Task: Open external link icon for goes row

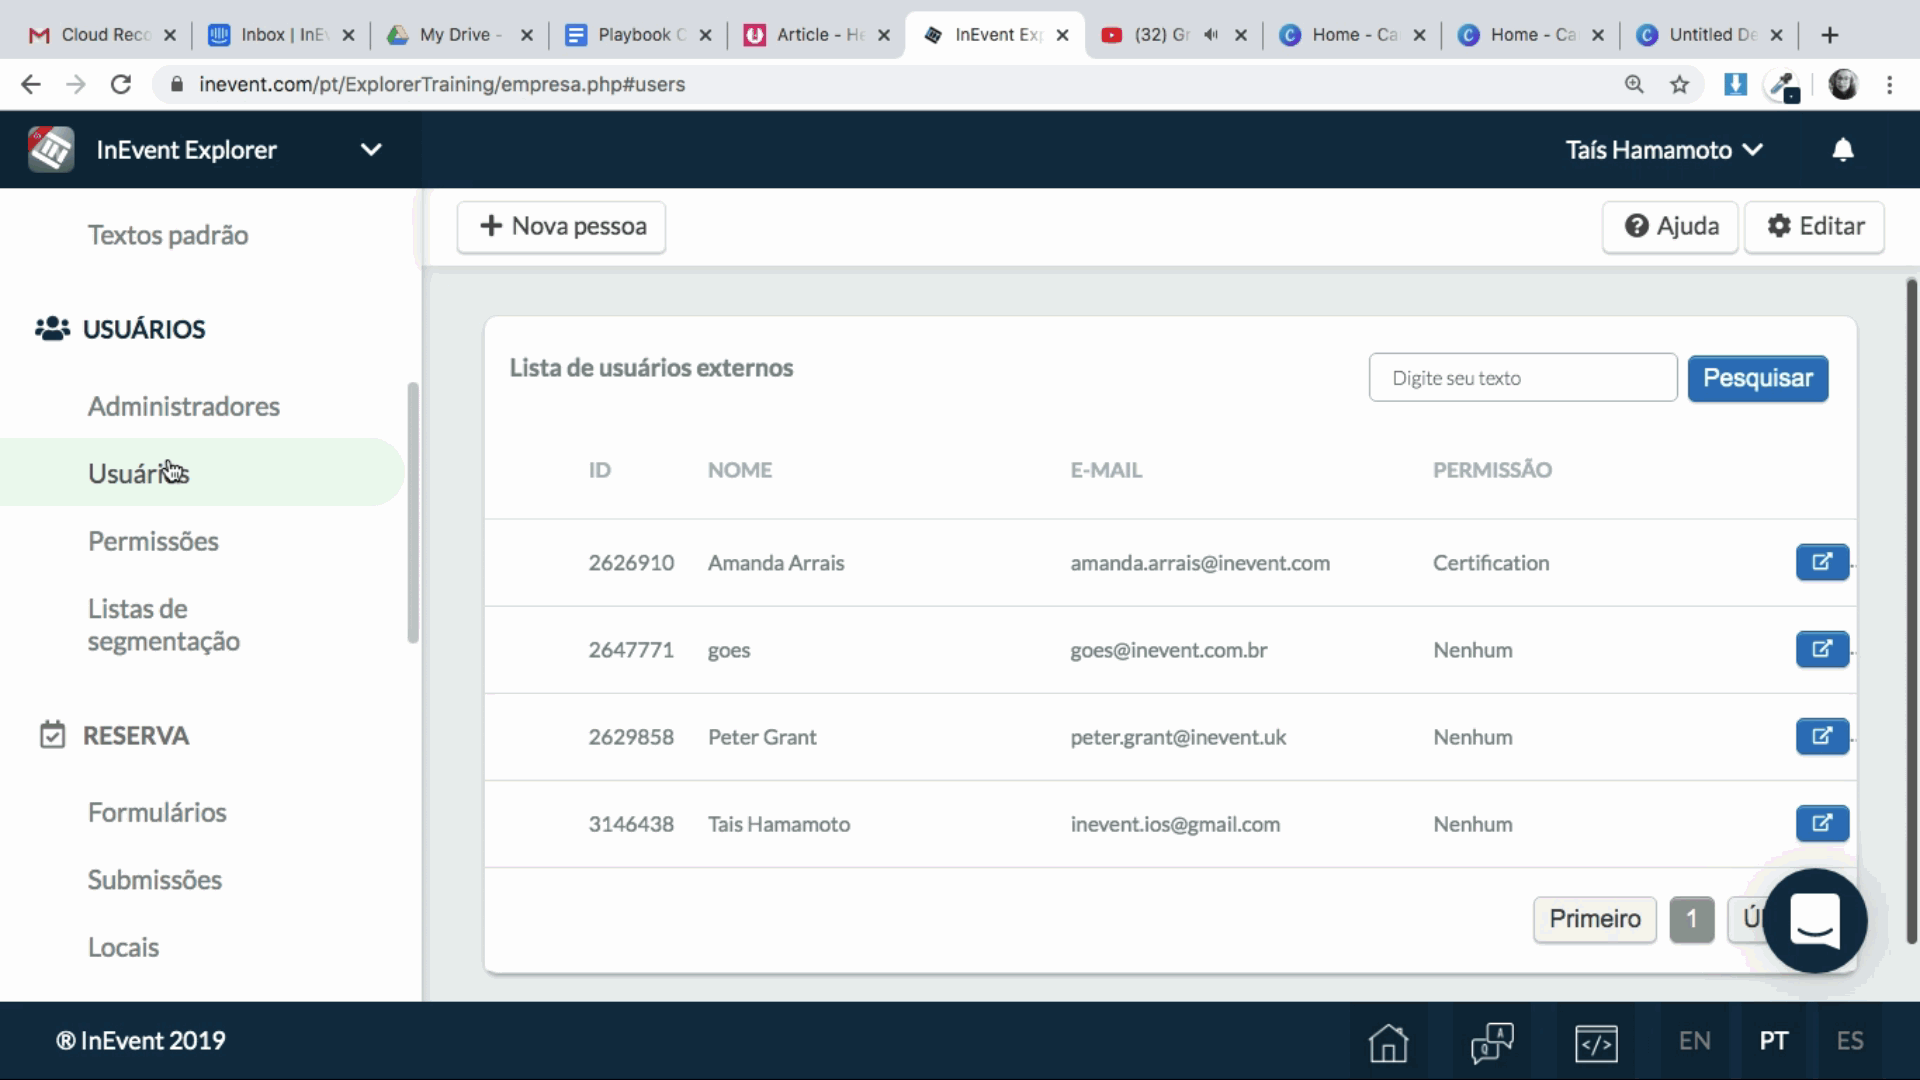Action: click(1822, 649)
